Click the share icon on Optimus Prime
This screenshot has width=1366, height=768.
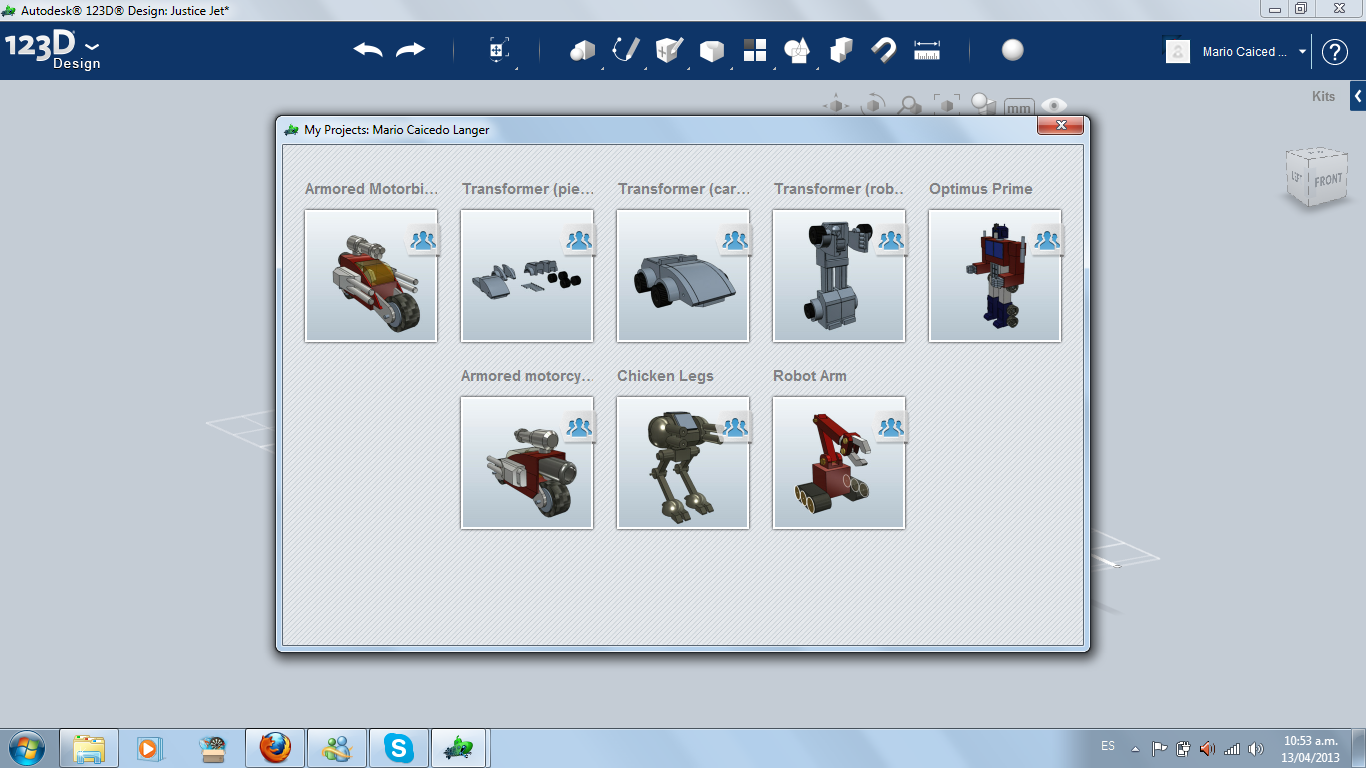pyautogui.click(x=1047, y=240)
